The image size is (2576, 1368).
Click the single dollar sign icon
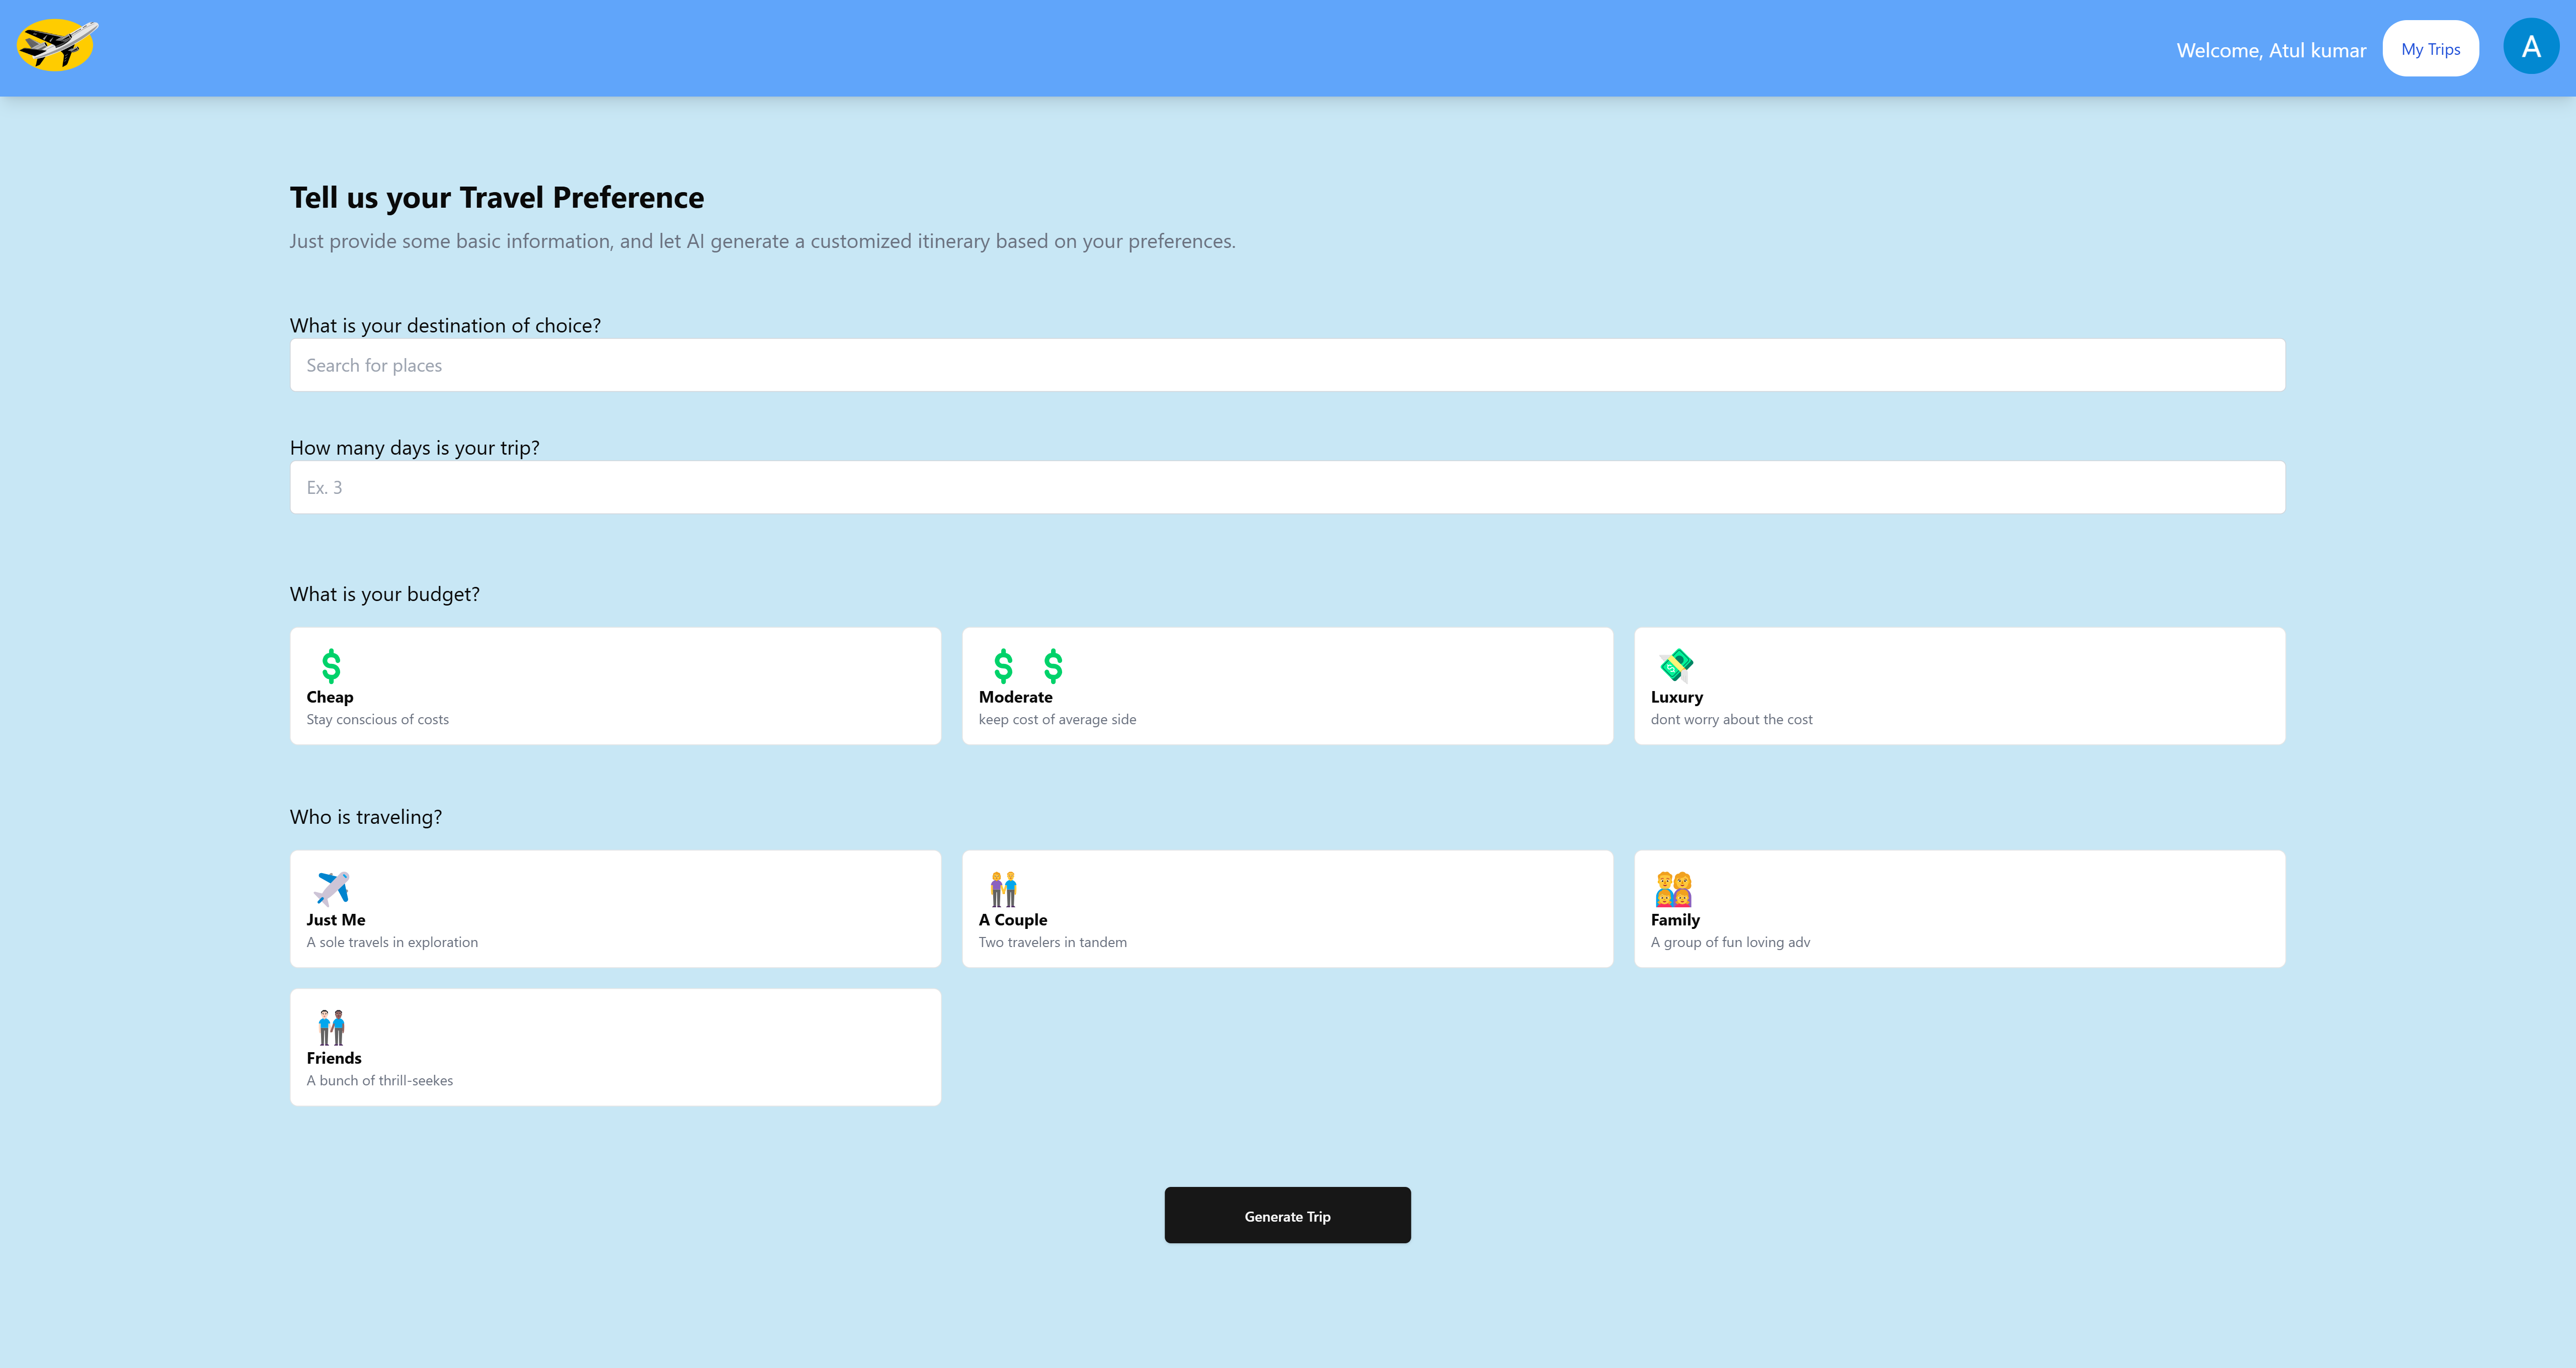[331, 665]
